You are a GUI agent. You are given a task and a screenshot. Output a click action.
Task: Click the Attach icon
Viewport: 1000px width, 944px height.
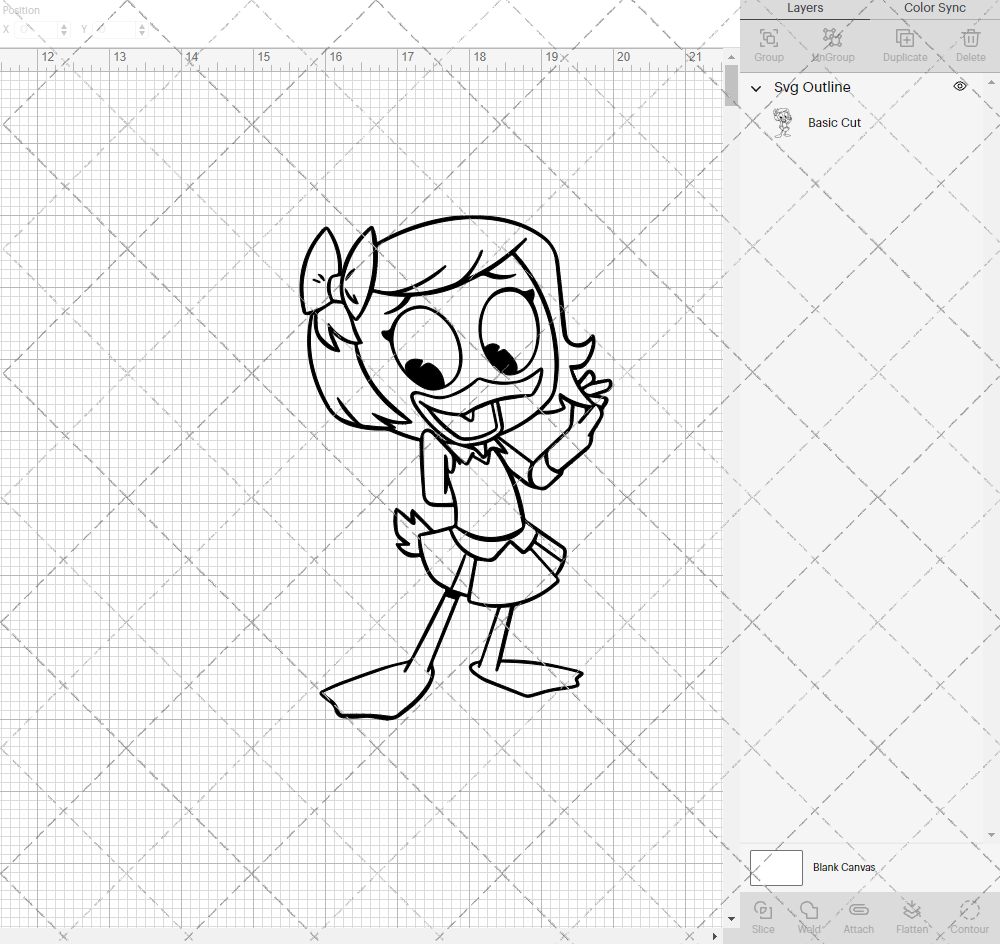(x=858, y=910)
